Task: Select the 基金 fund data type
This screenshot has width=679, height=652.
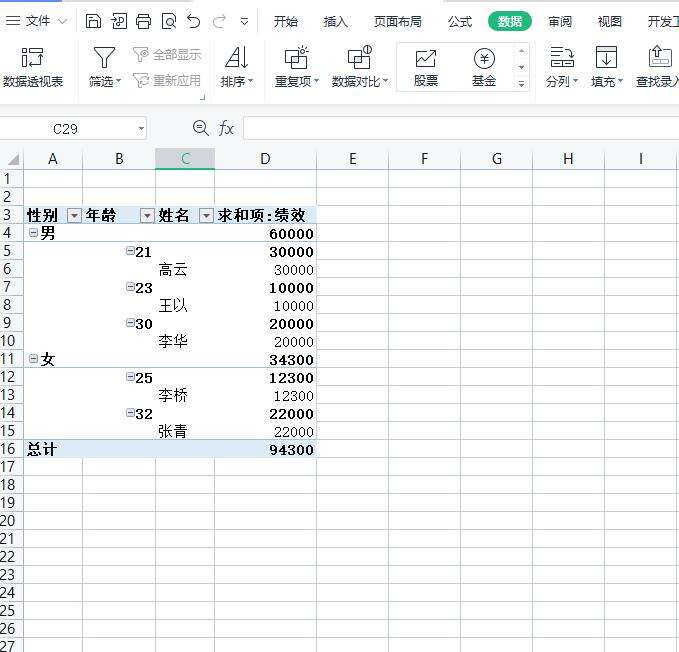Action: pos(484,67)
